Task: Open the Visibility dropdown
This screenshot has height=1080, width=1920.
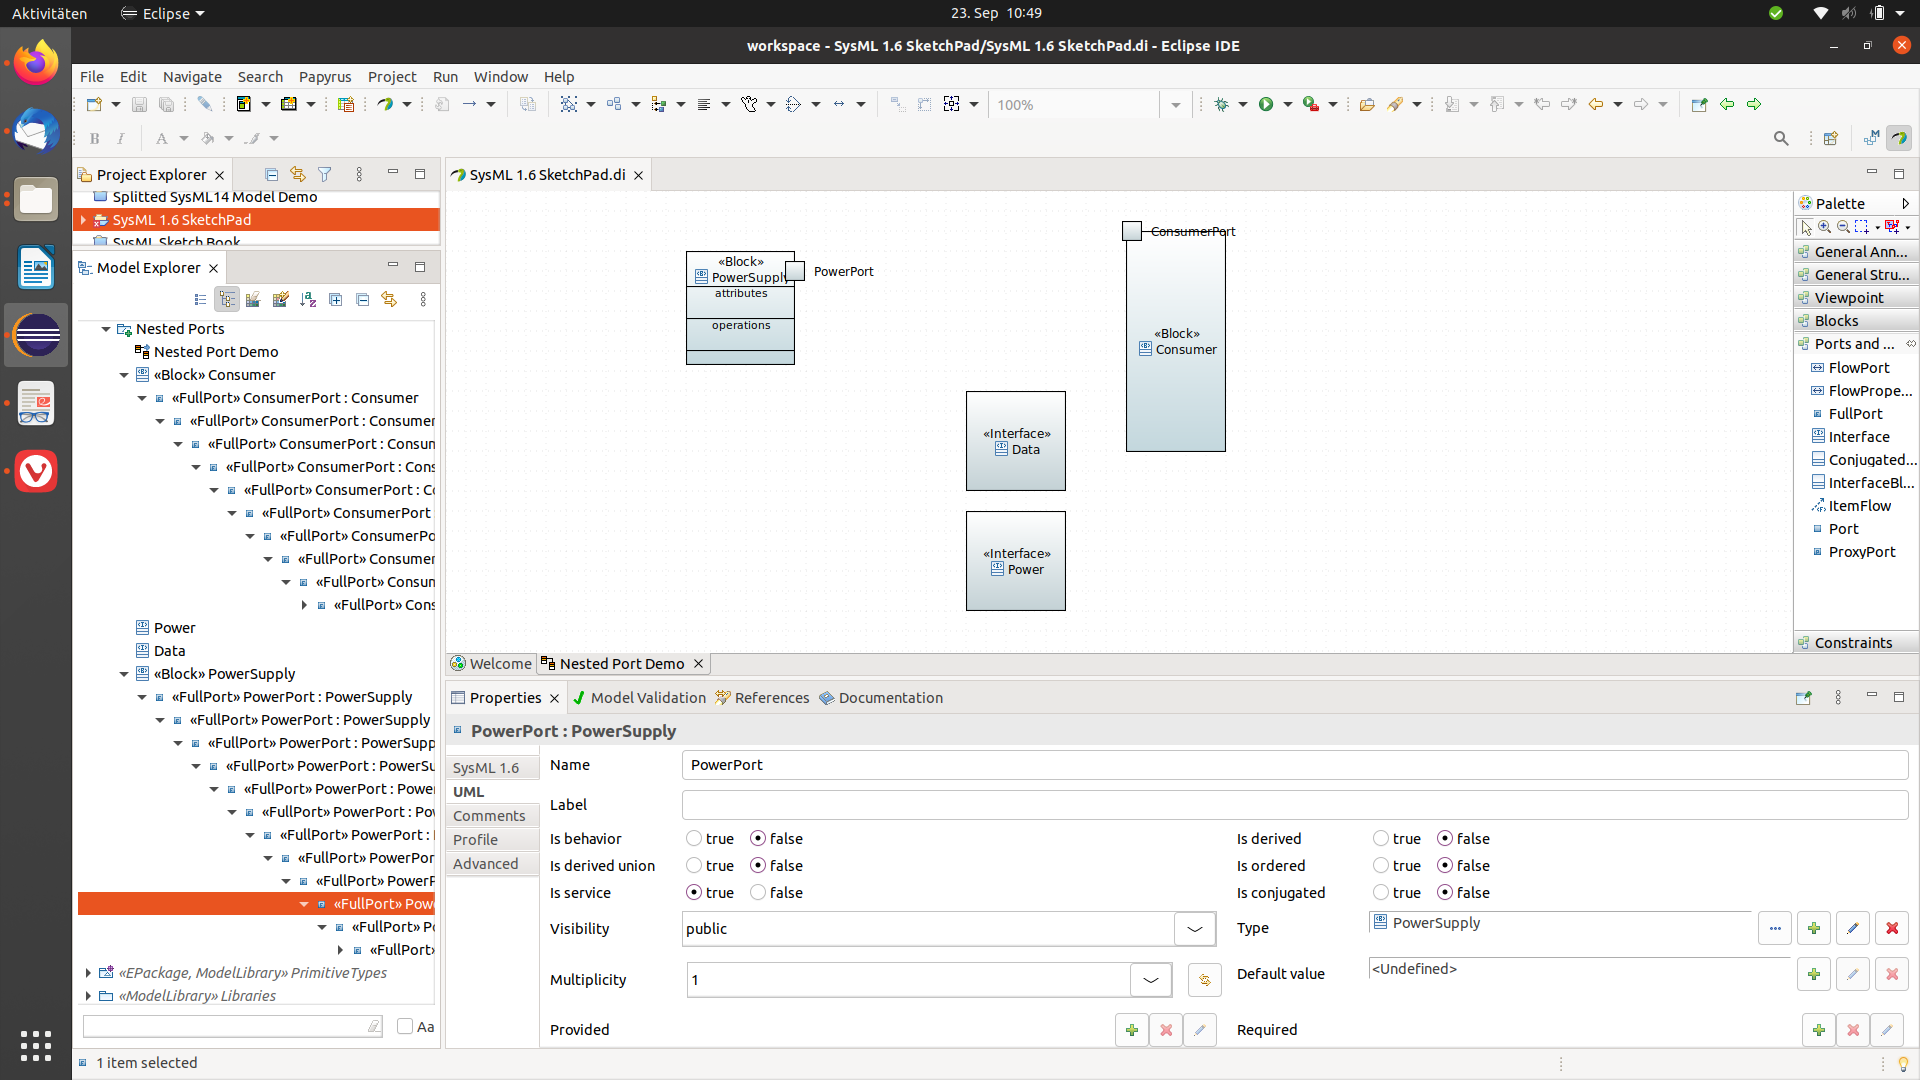Action: [1194, 929]
